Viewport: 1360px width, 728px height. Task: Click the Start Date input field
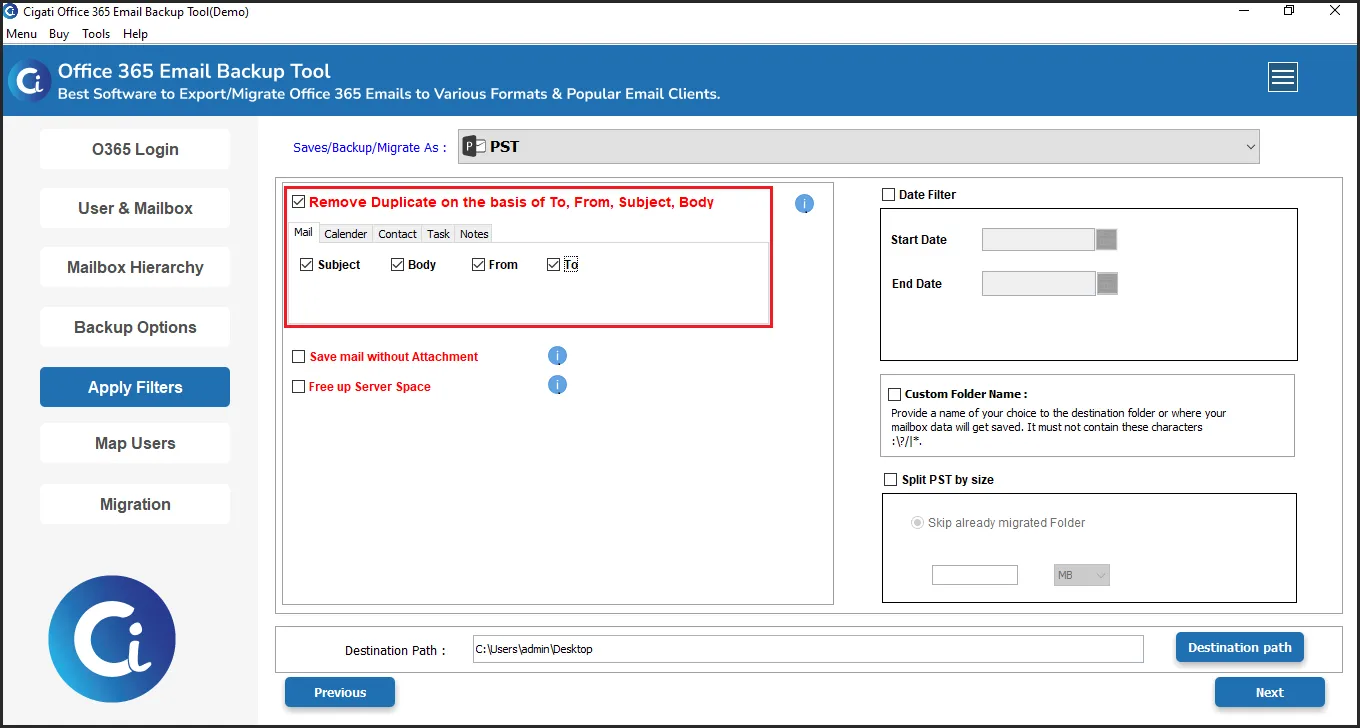(1038, 239)
